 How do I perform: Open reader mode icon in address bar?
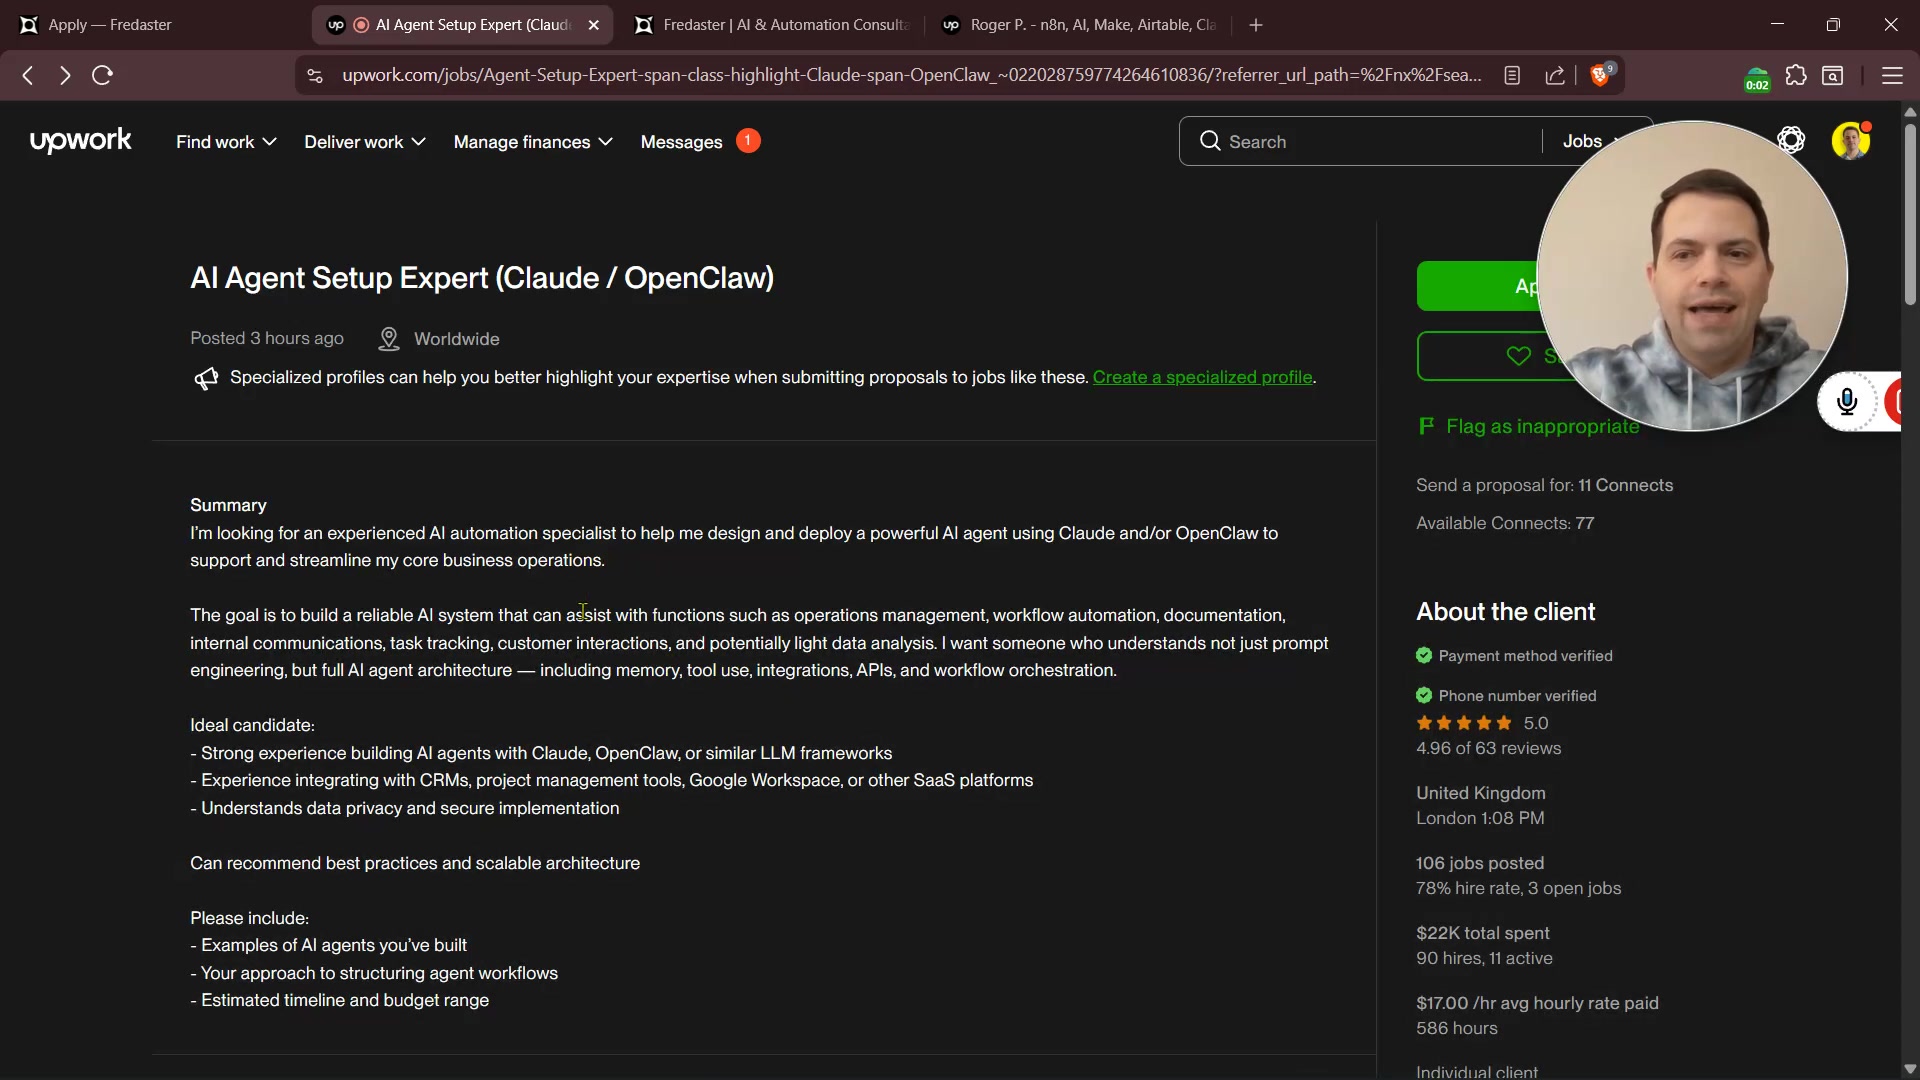1512,76
